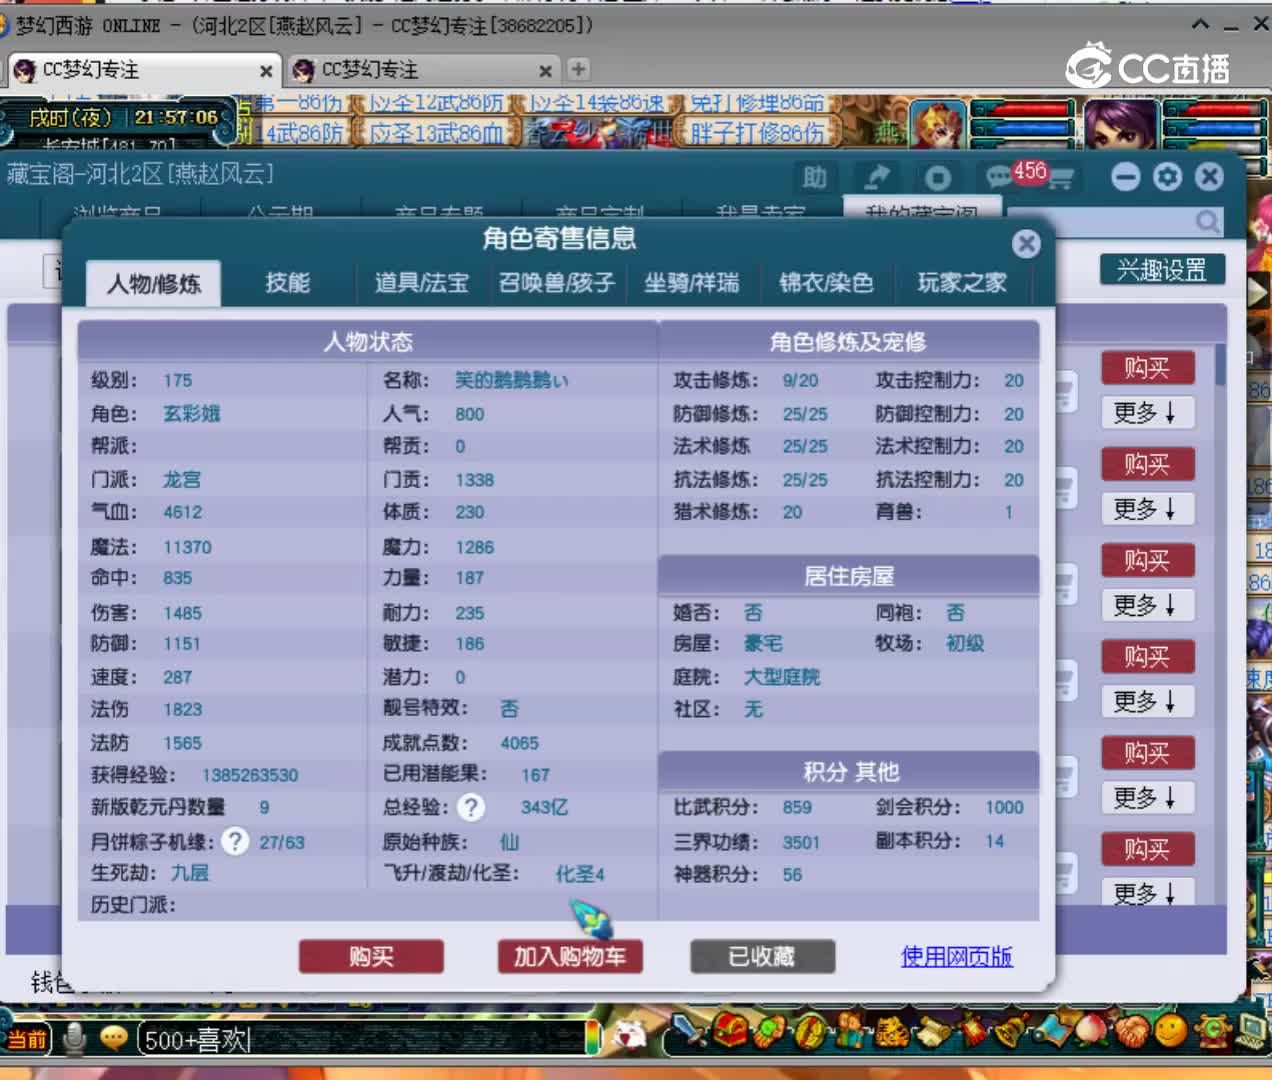Viewport: 1272px width, 1080px height.
Task: Click the 兴趣设置 button
Action: click(1162, 270)
